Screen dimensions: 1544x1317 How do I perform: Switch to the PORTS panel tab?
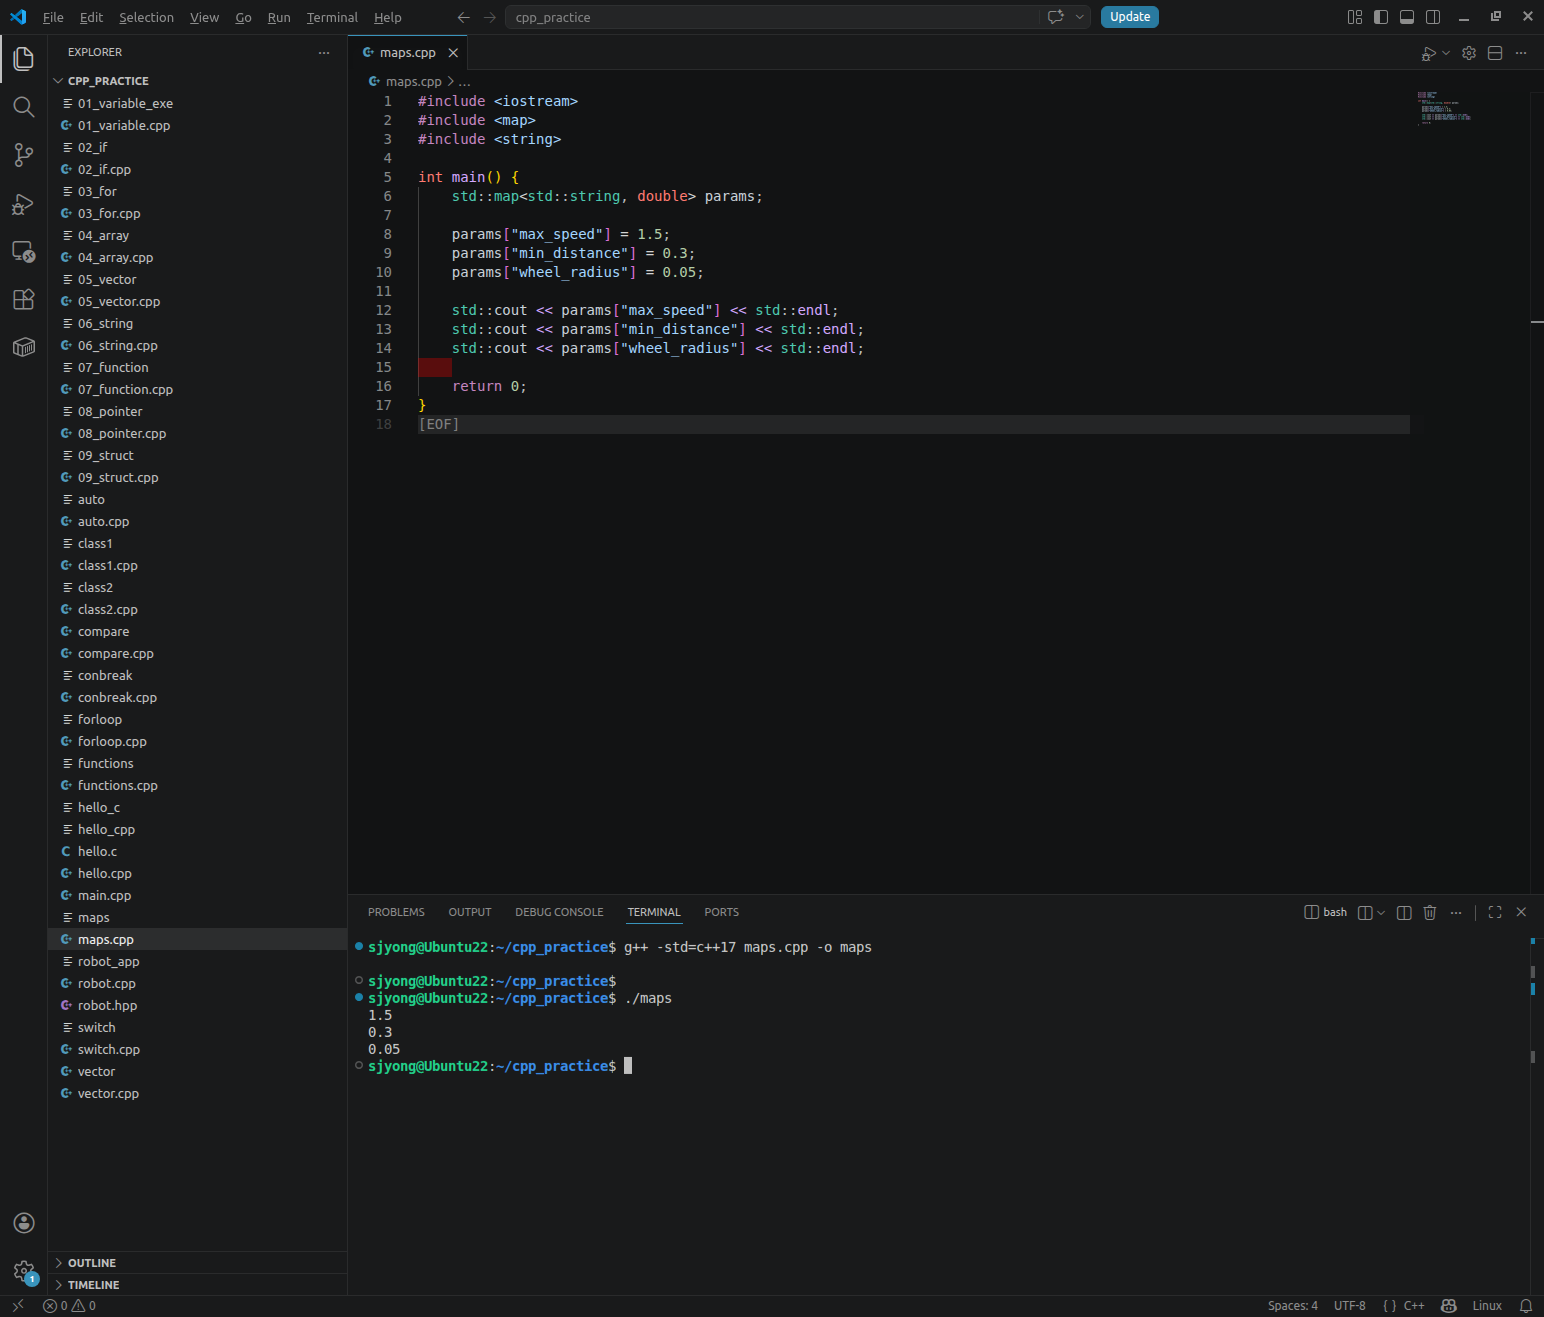pyautogui.click(x=721, y=912)
